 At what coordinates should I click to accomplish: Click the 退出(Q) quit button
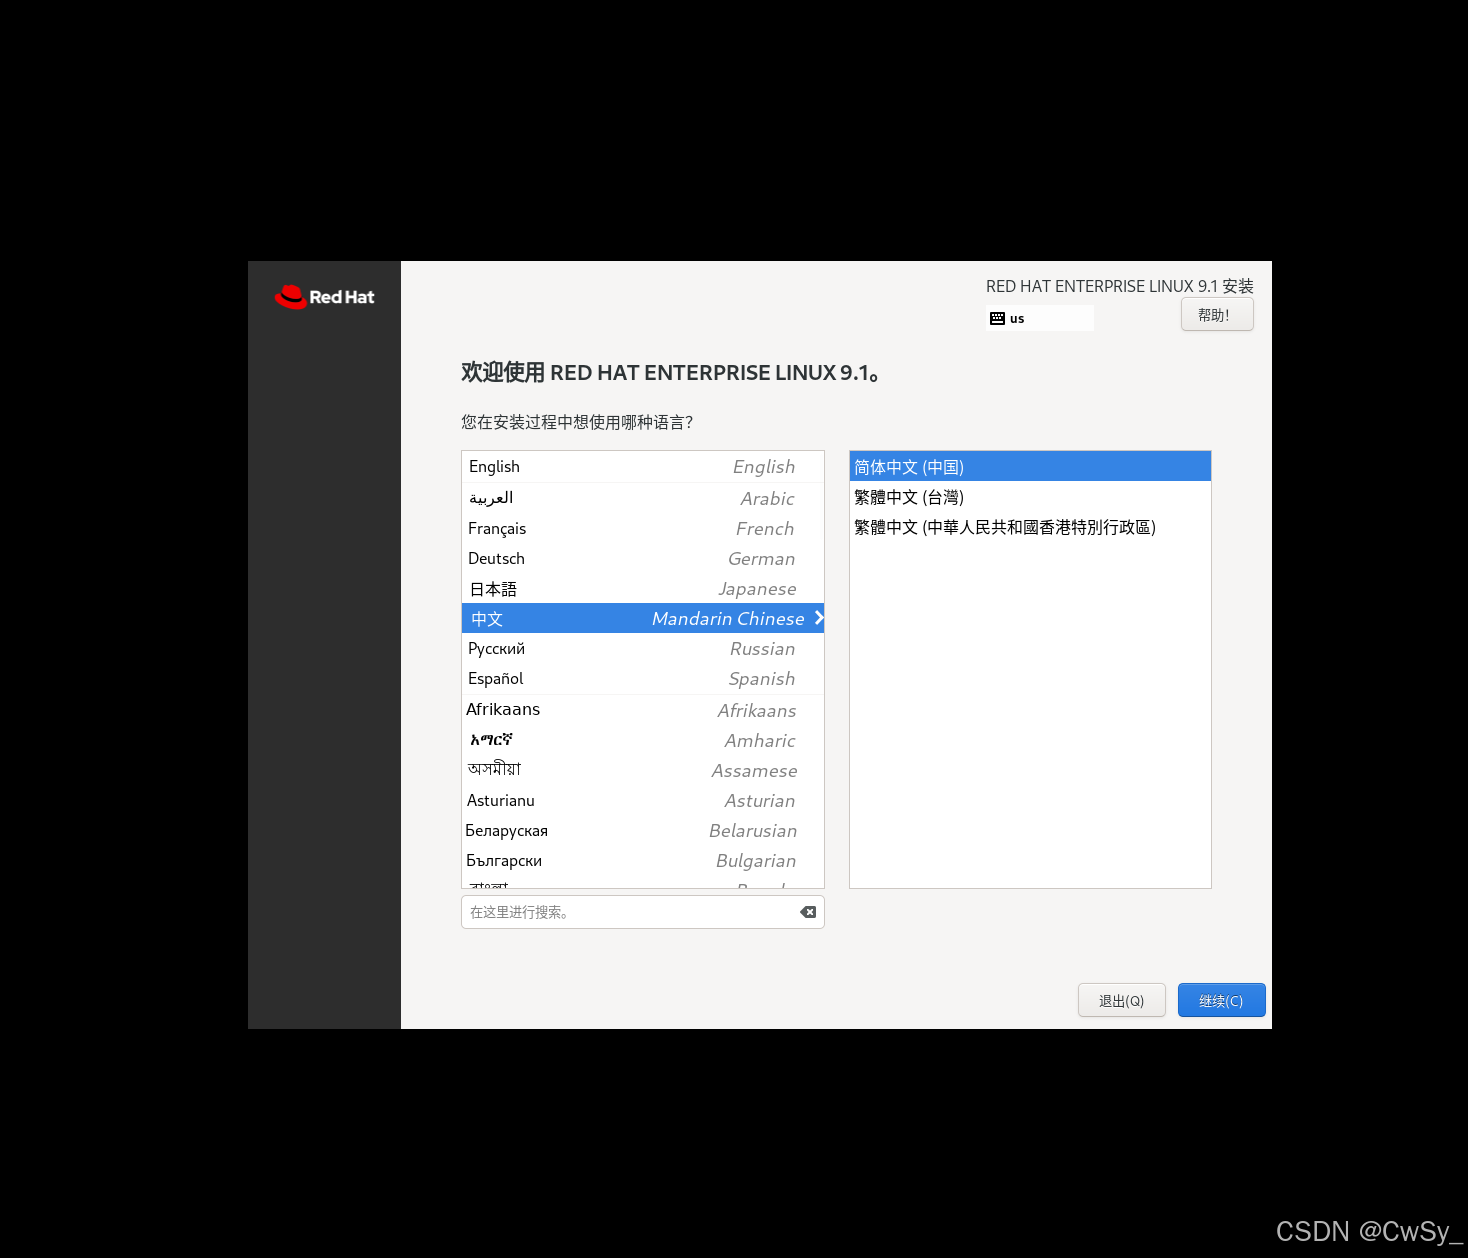pos(1122,1000)
